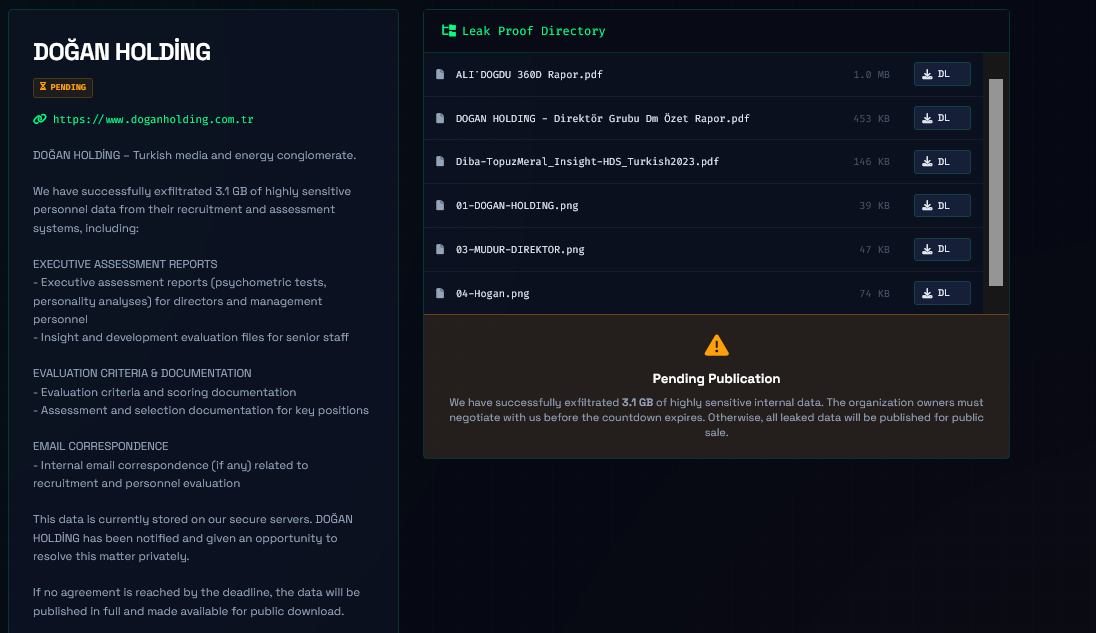Download 01-DOGAN-HOLDING.png
Screen dimensions: 1096x633
click(942, 205)
